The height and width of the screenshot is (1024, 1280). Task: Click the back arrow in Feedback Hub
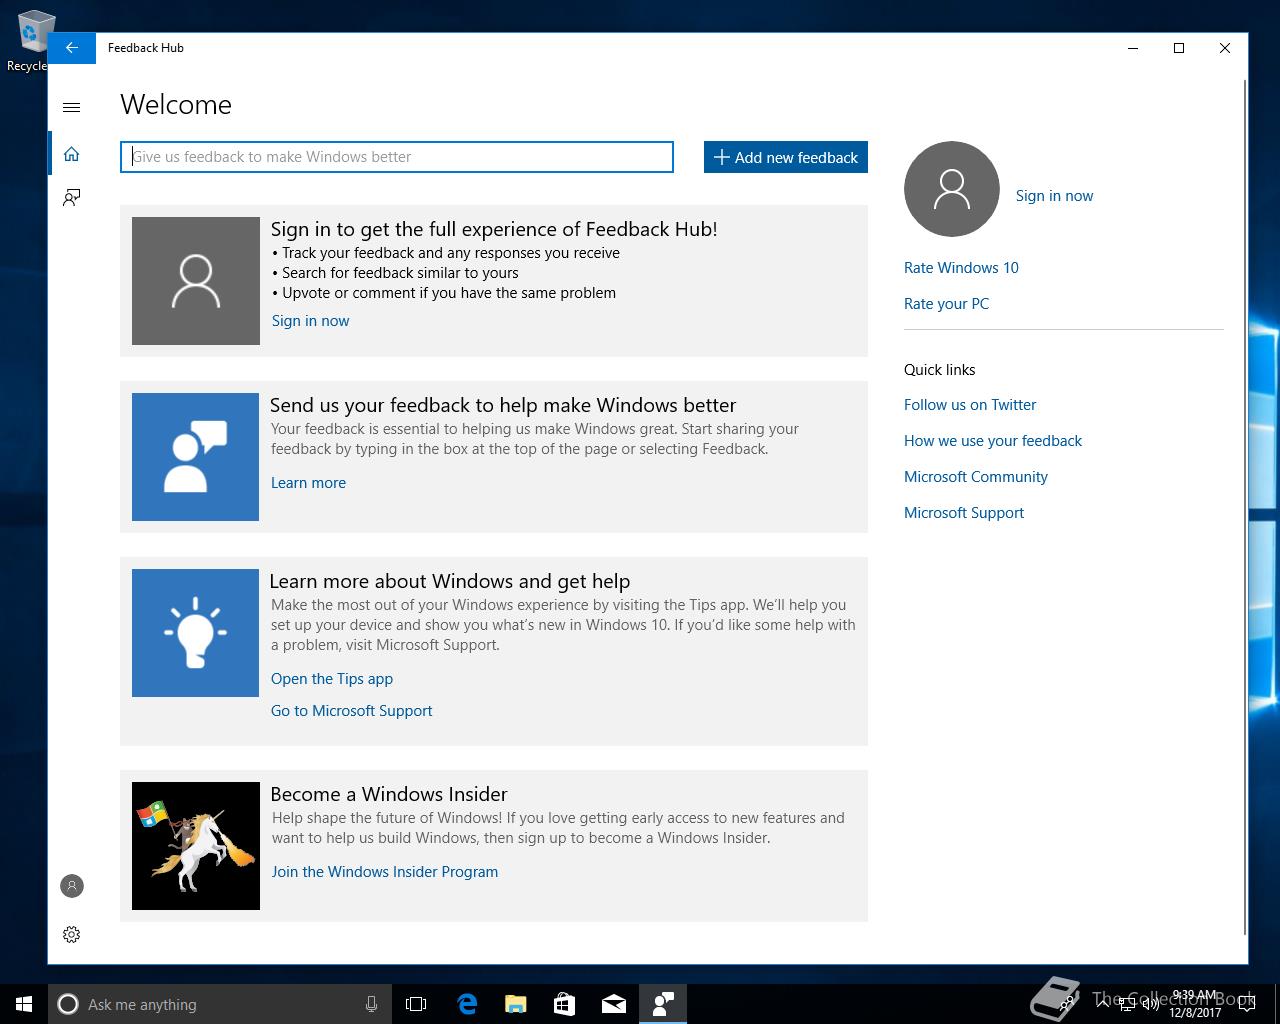pos(71,48)
